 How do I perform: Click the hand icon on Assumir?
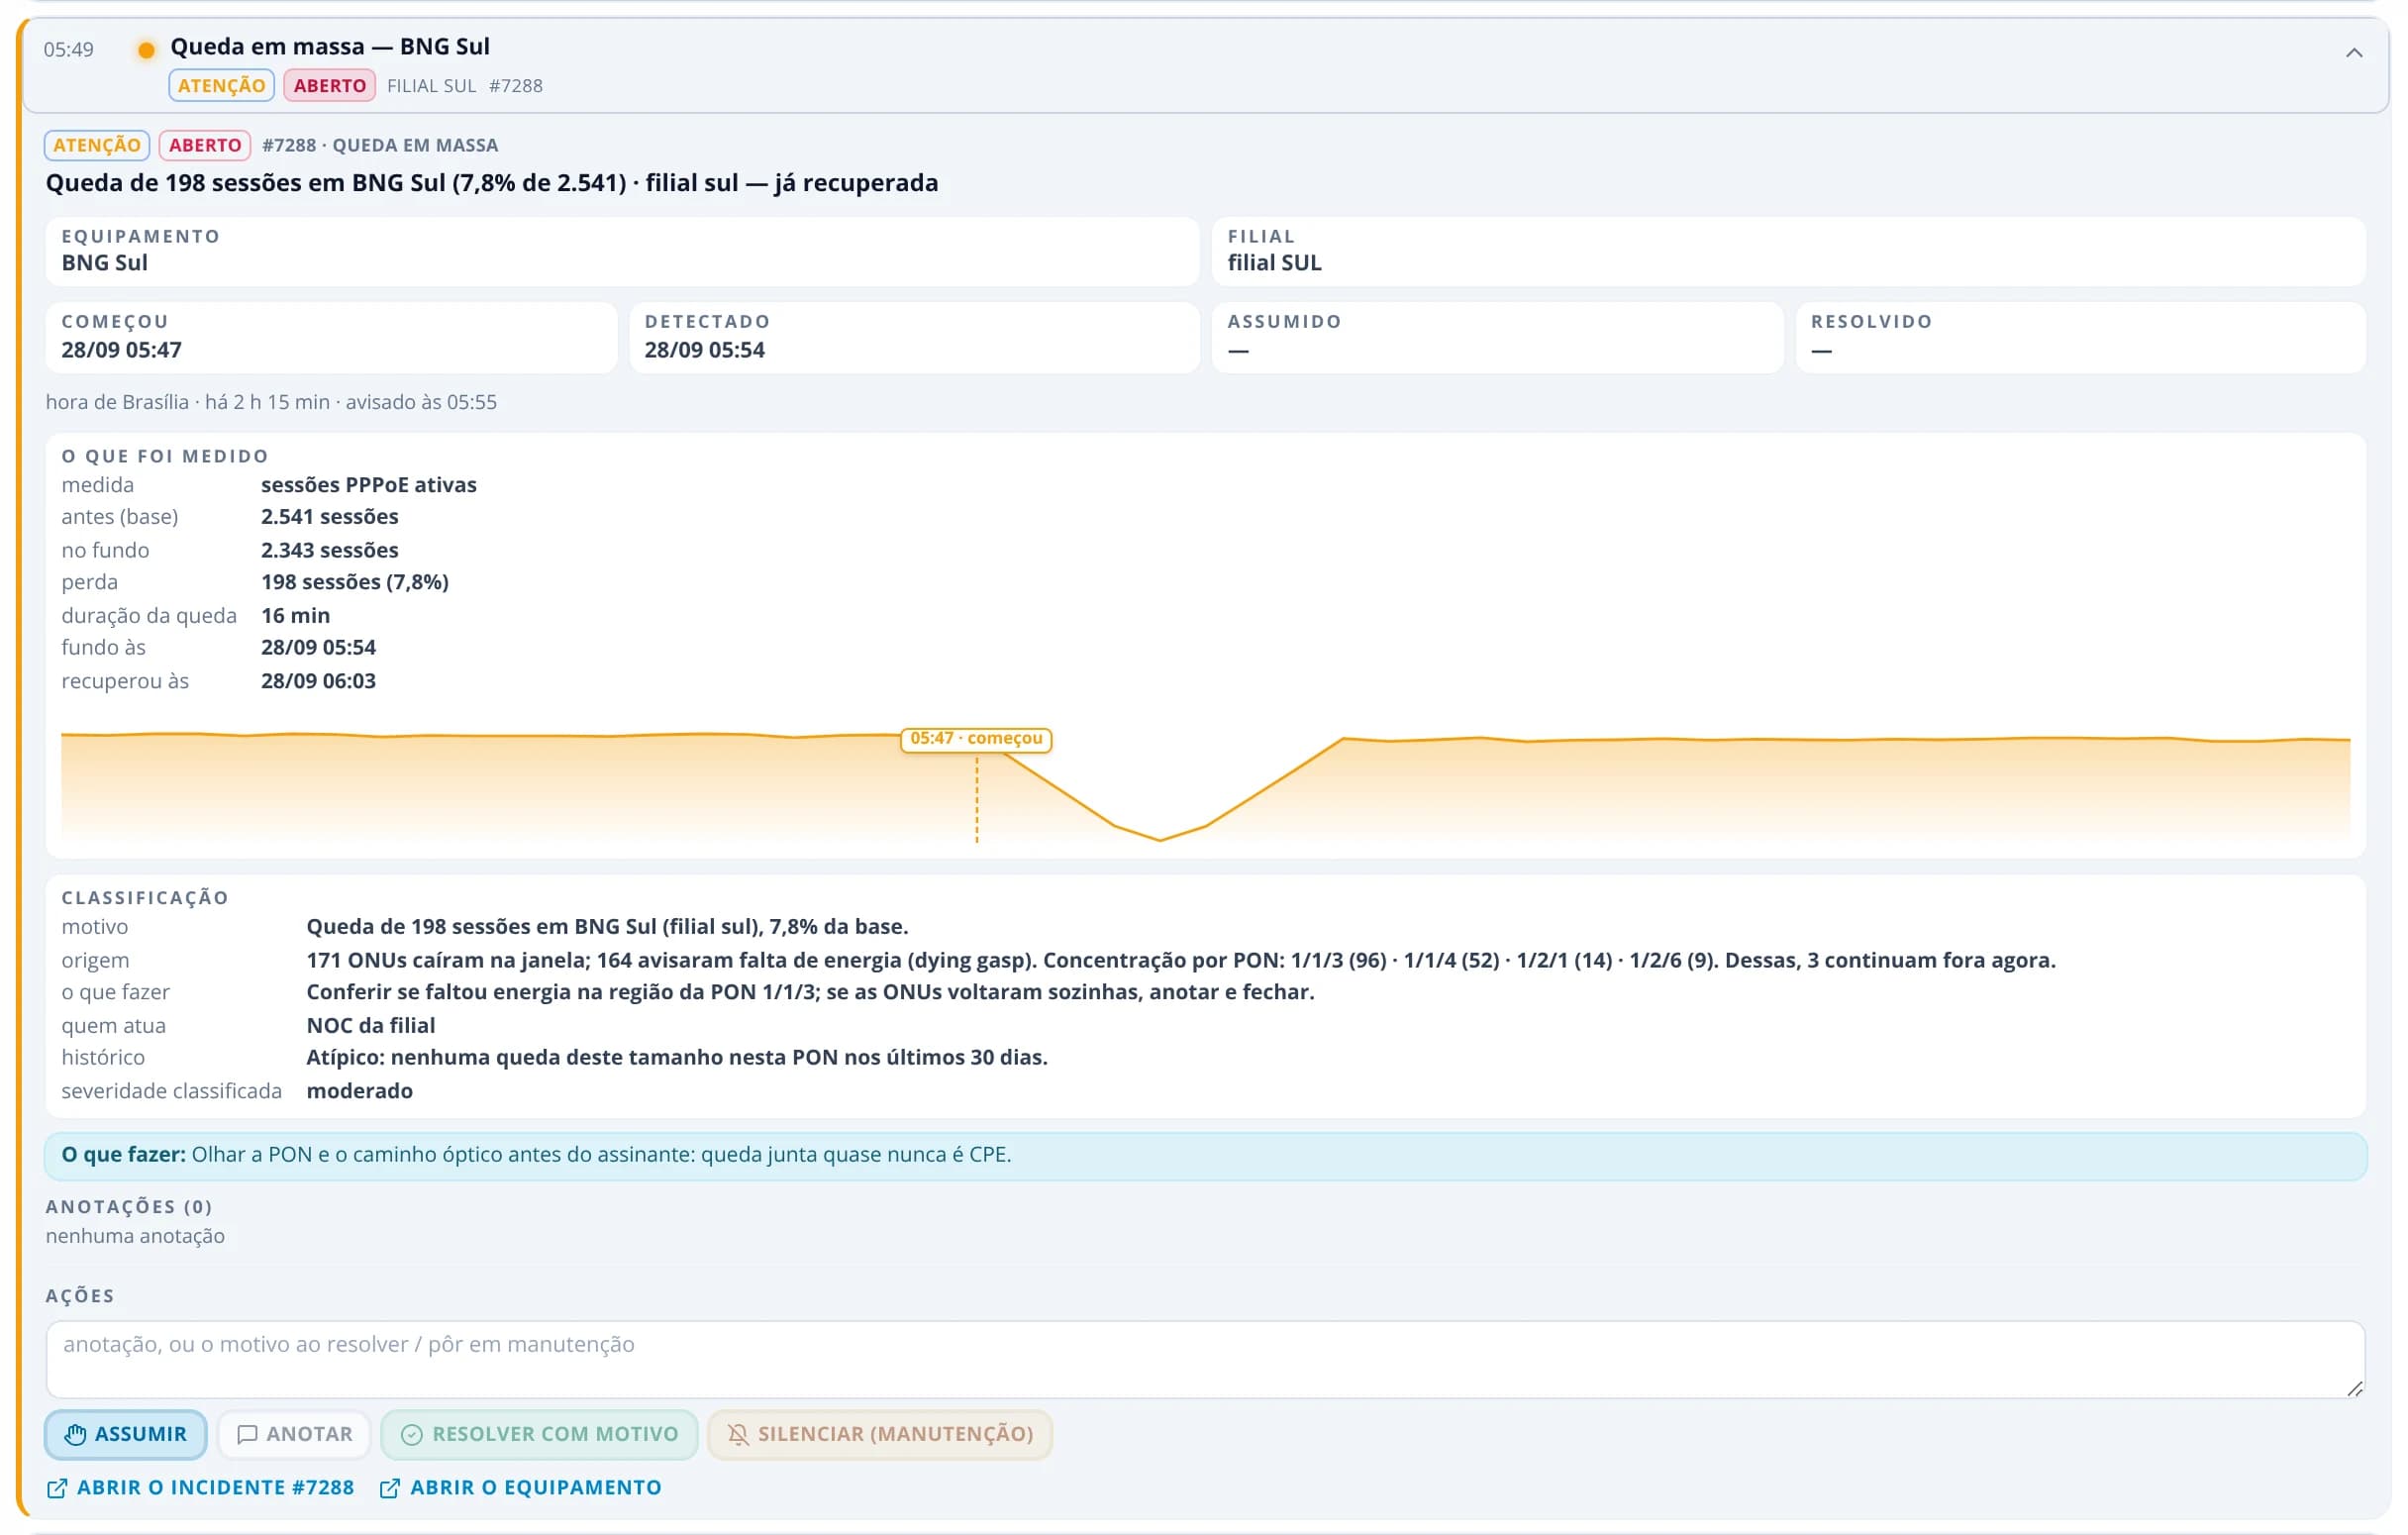[x=75, y=1434]
